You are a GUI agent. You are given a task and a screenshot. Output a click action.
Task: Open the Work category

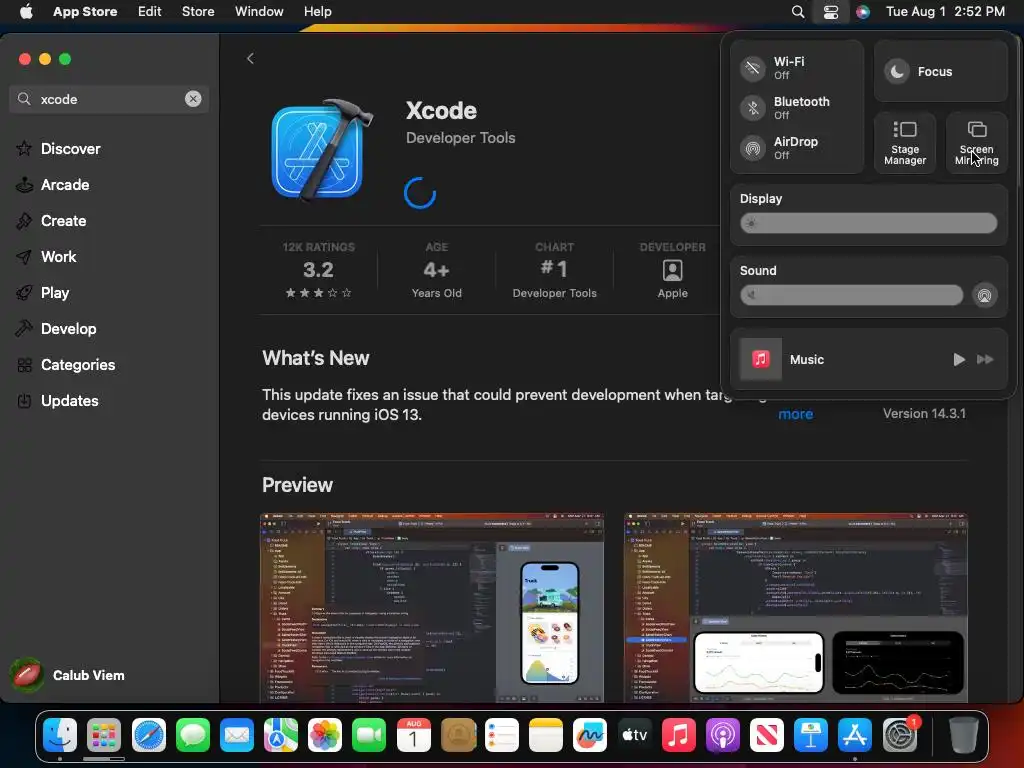click(x=46, y=257)
